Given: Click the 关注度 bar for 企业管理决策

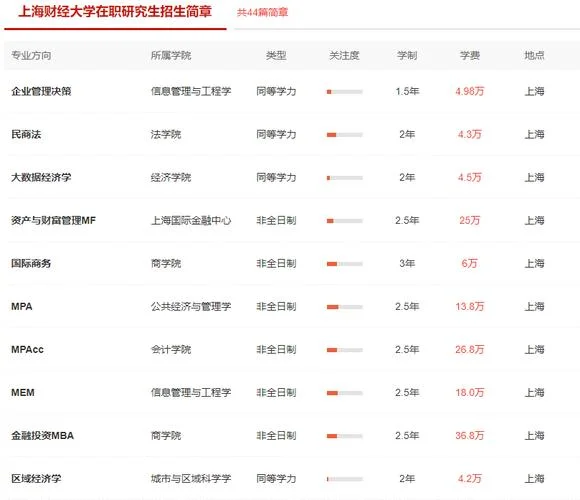Looking at the screenshot, I should click(x=345, y=92).
